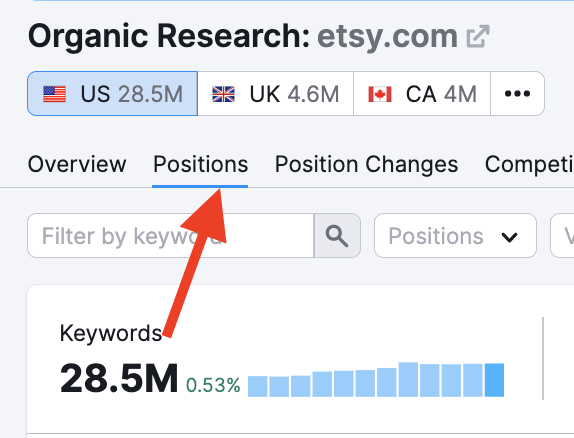The width and height of the screenshot is (574, 438).
Task: Select the US 28.5M database
Action: (112, 94)
